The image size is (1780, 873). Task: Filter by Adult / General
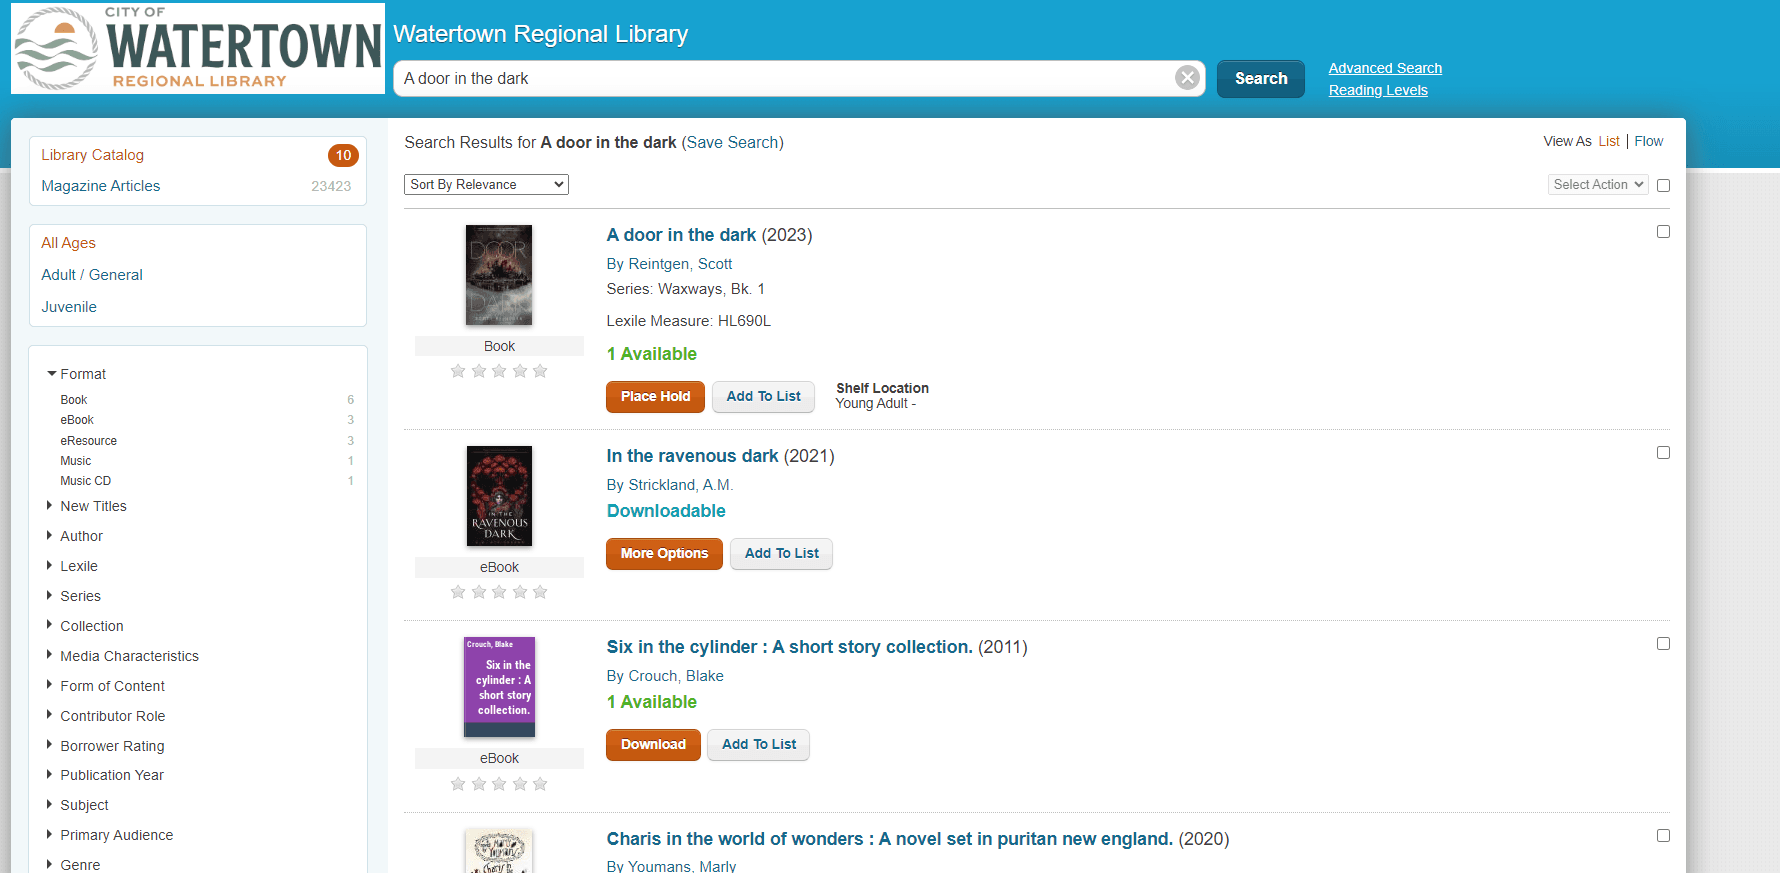tap(92, 275)
